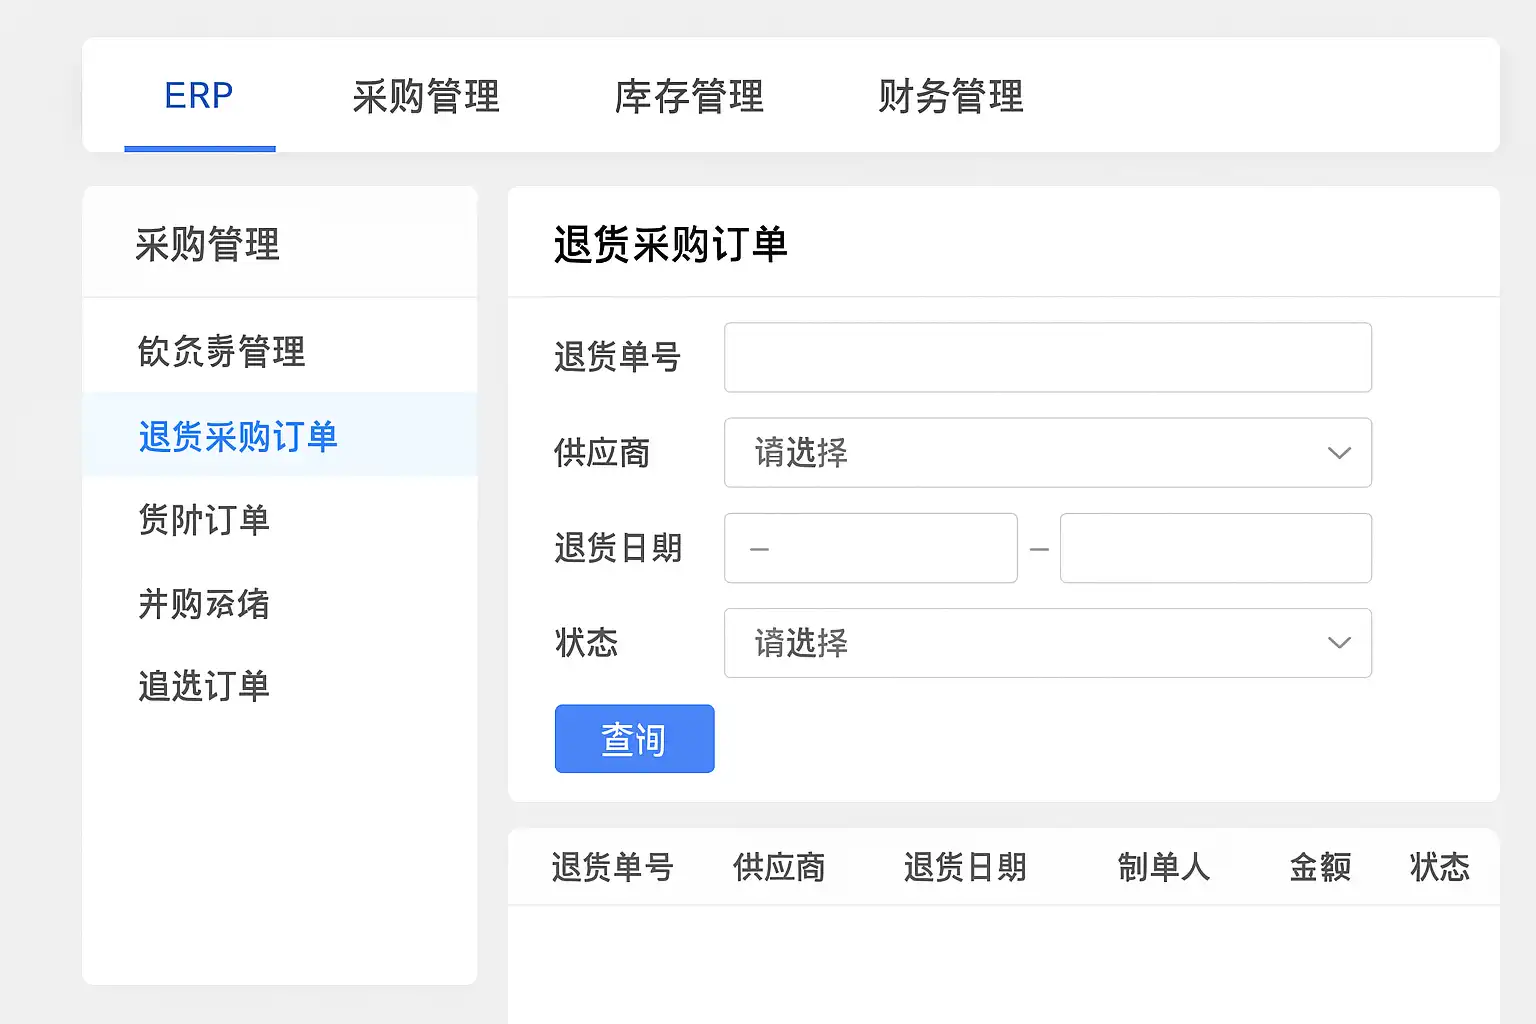Select the fourth sidebar menu item starting with 并购

204,603
